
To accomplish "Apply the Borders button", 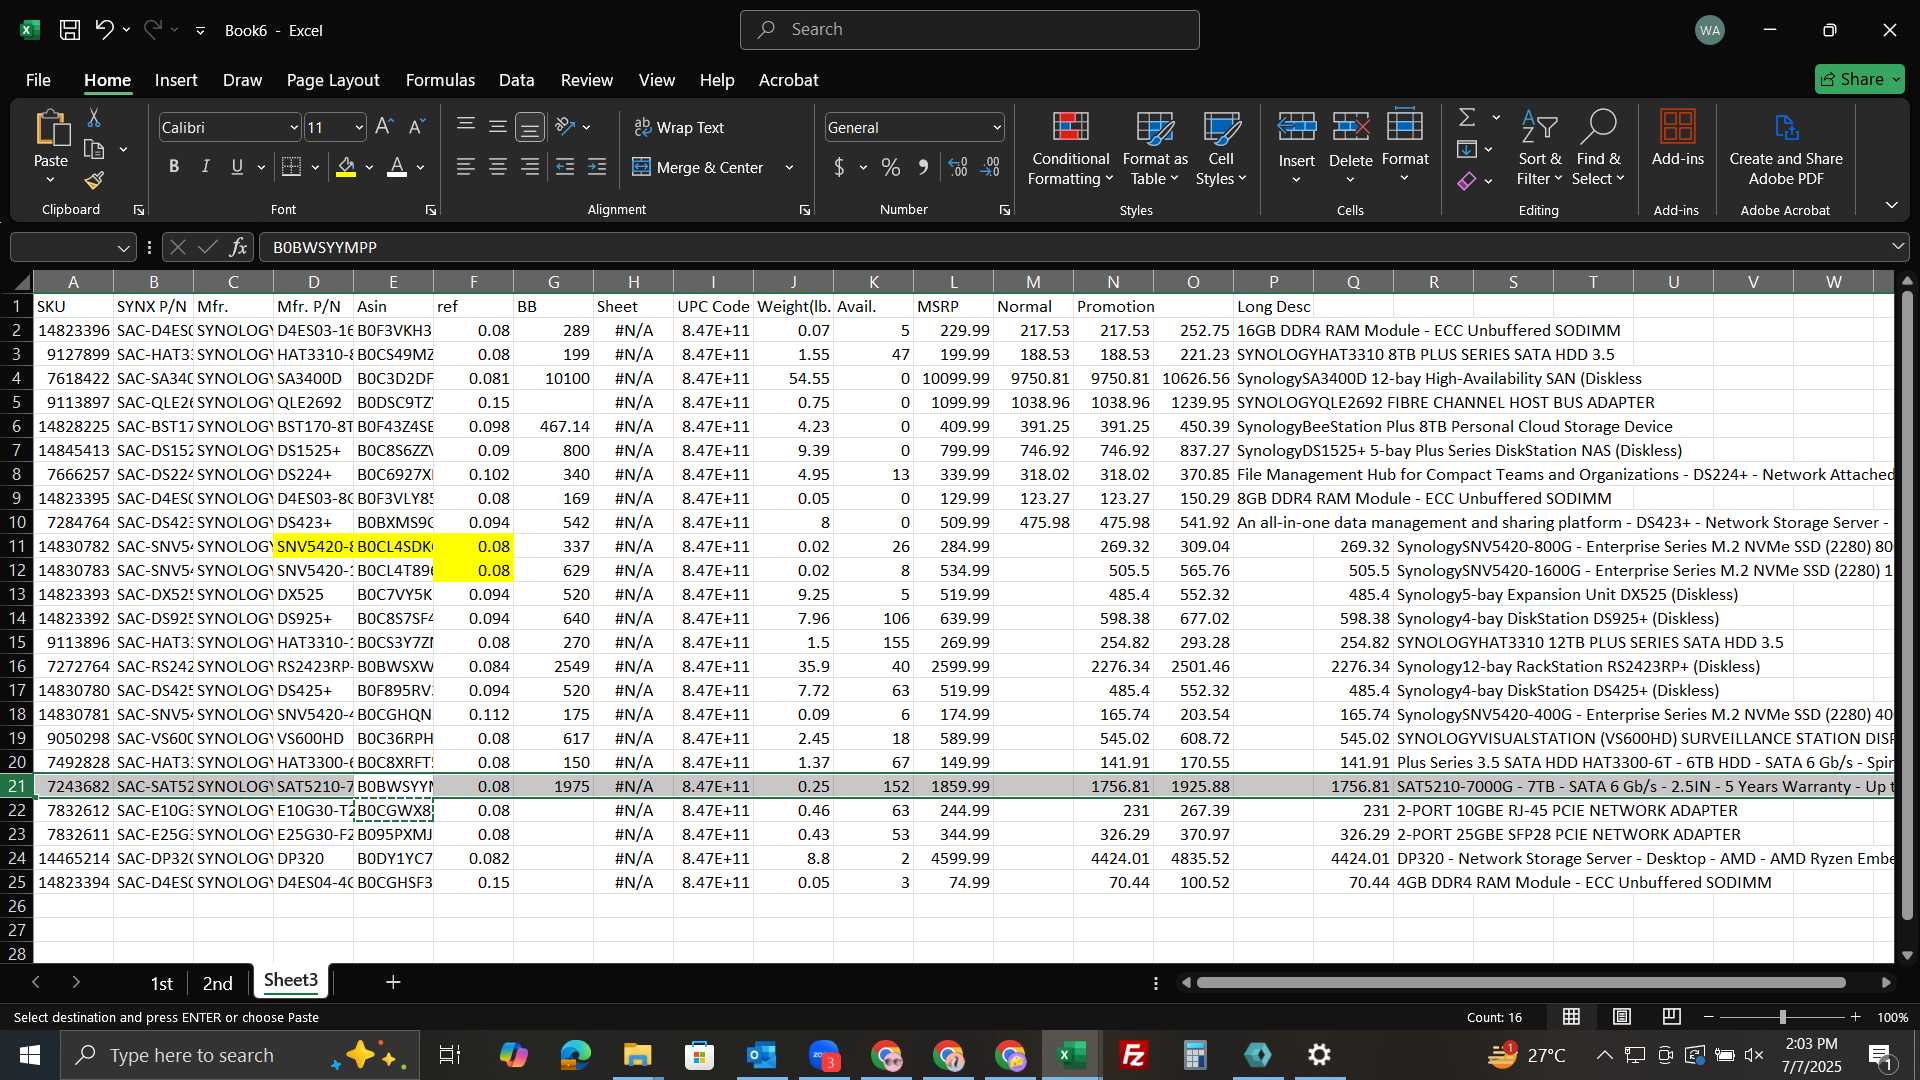I will [x=292, y=167].
